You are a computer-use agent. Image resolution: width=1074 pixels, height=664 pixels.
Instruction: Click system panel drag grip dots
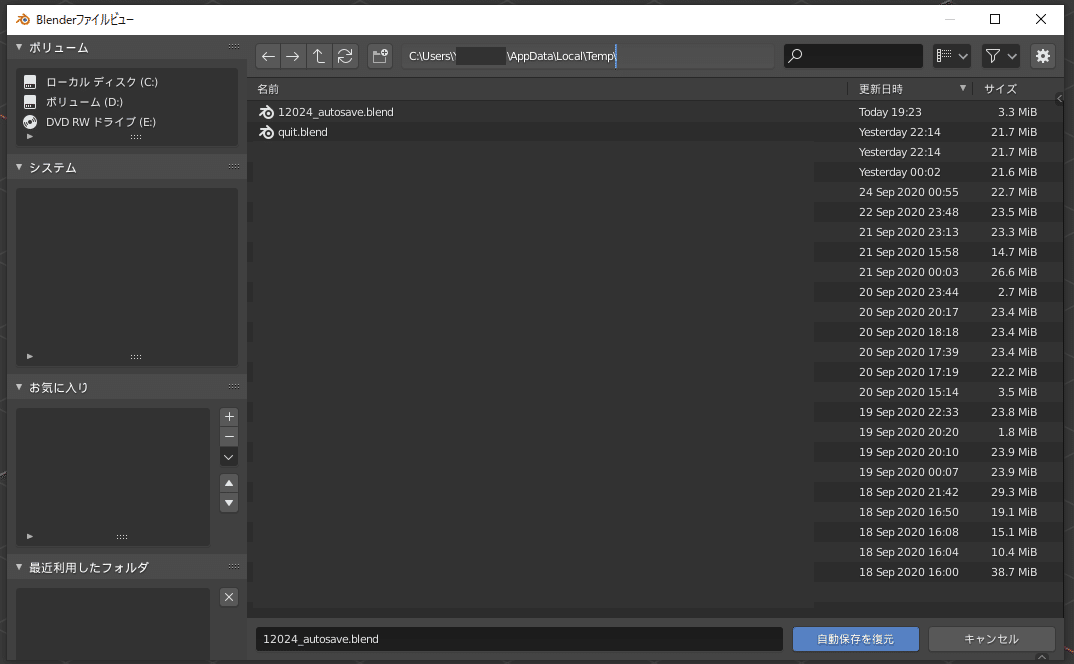click(x=234, y=167)
